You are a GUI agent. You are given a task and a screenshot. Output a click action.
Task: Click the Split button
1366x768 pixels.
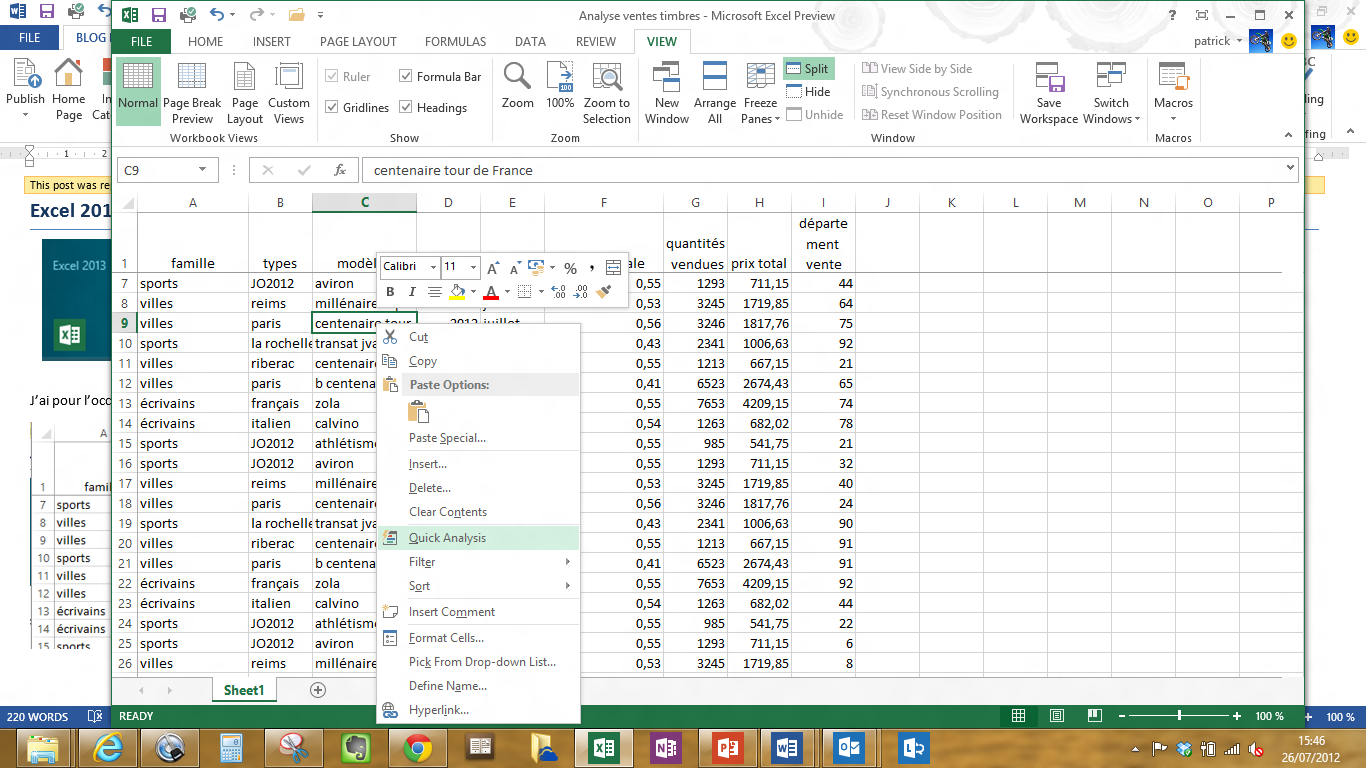tap(808, 69)
